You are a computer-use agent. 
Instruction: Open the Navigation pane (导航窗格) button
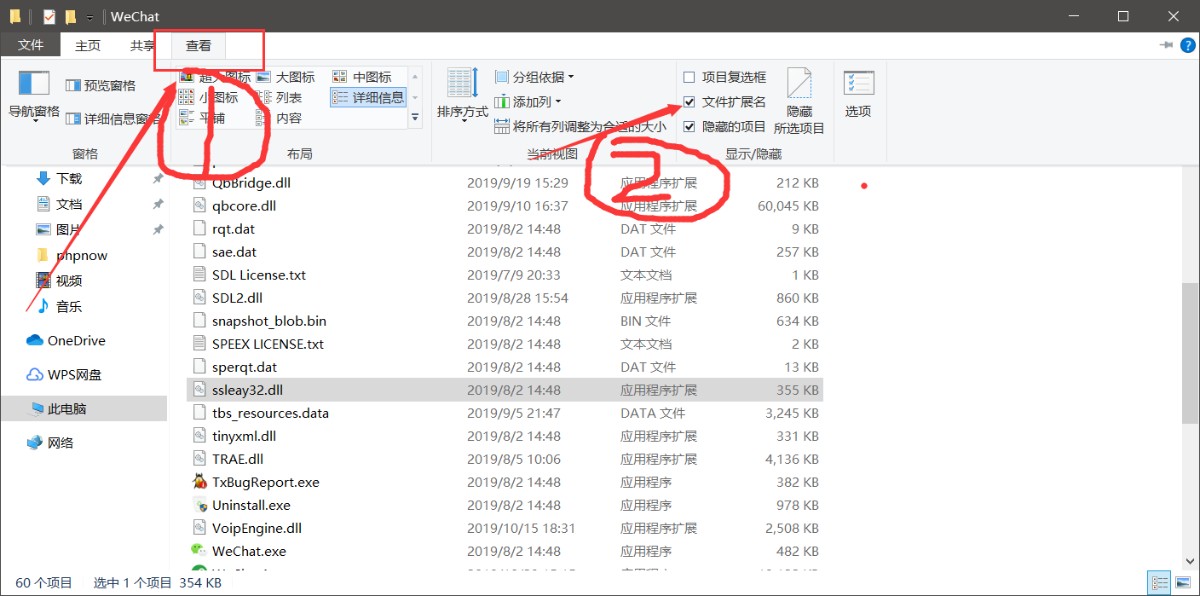(x=34, y=94)
